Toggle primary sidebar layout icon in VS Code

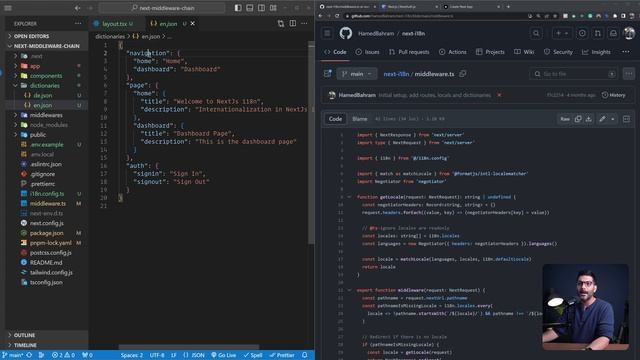tap(238, 8)
